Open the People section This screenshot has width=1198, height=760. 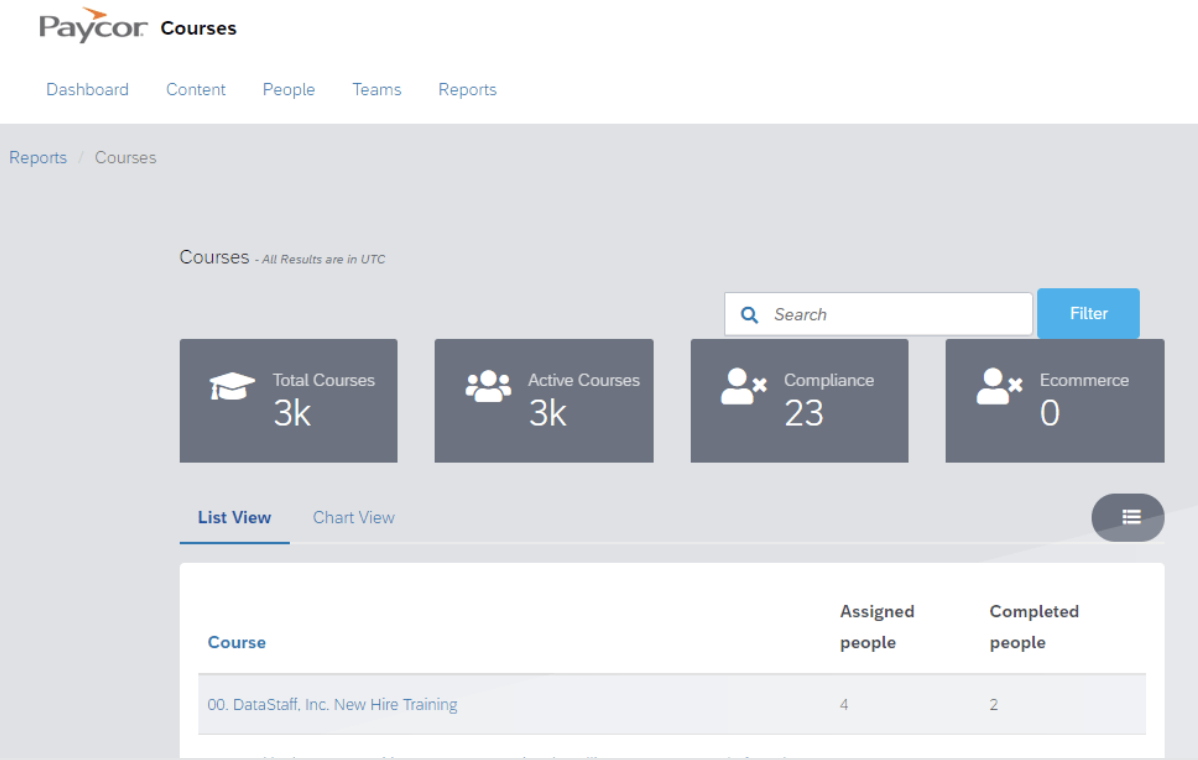click(288, 89)
